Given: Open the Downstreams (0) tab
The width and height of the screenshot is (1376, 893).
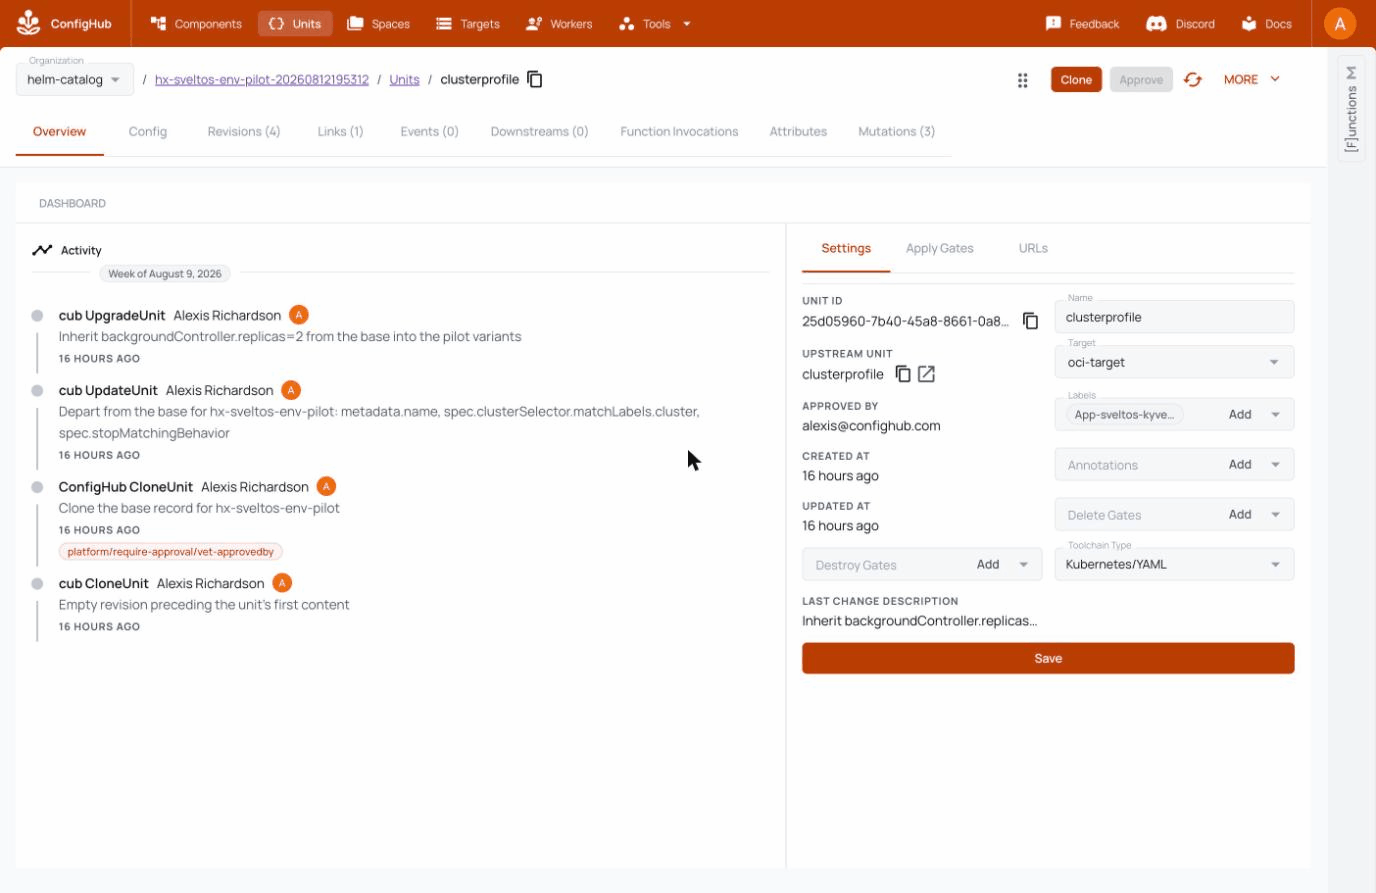Looking at the screenshot, I should coord(539,132).
